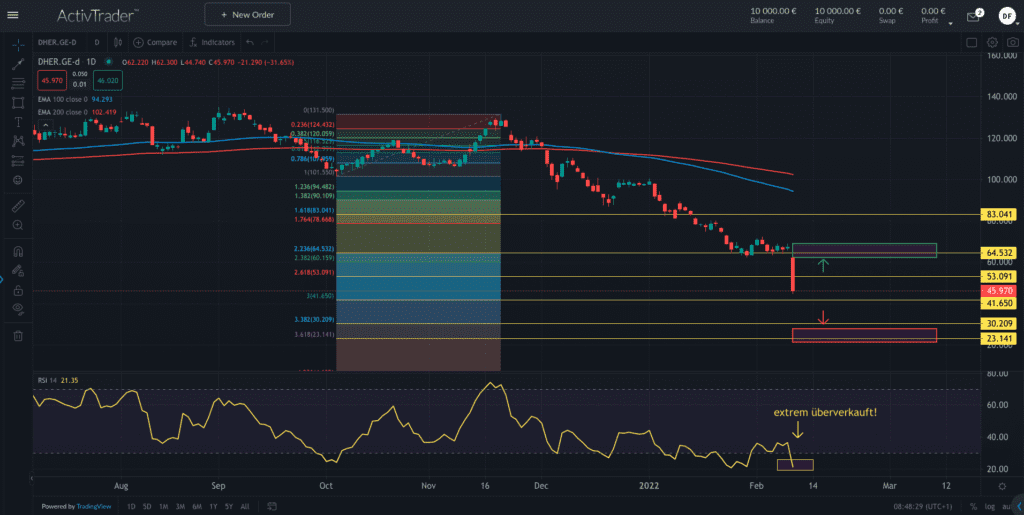Open the DF account profile dropdown

(x=1005, y=16)
